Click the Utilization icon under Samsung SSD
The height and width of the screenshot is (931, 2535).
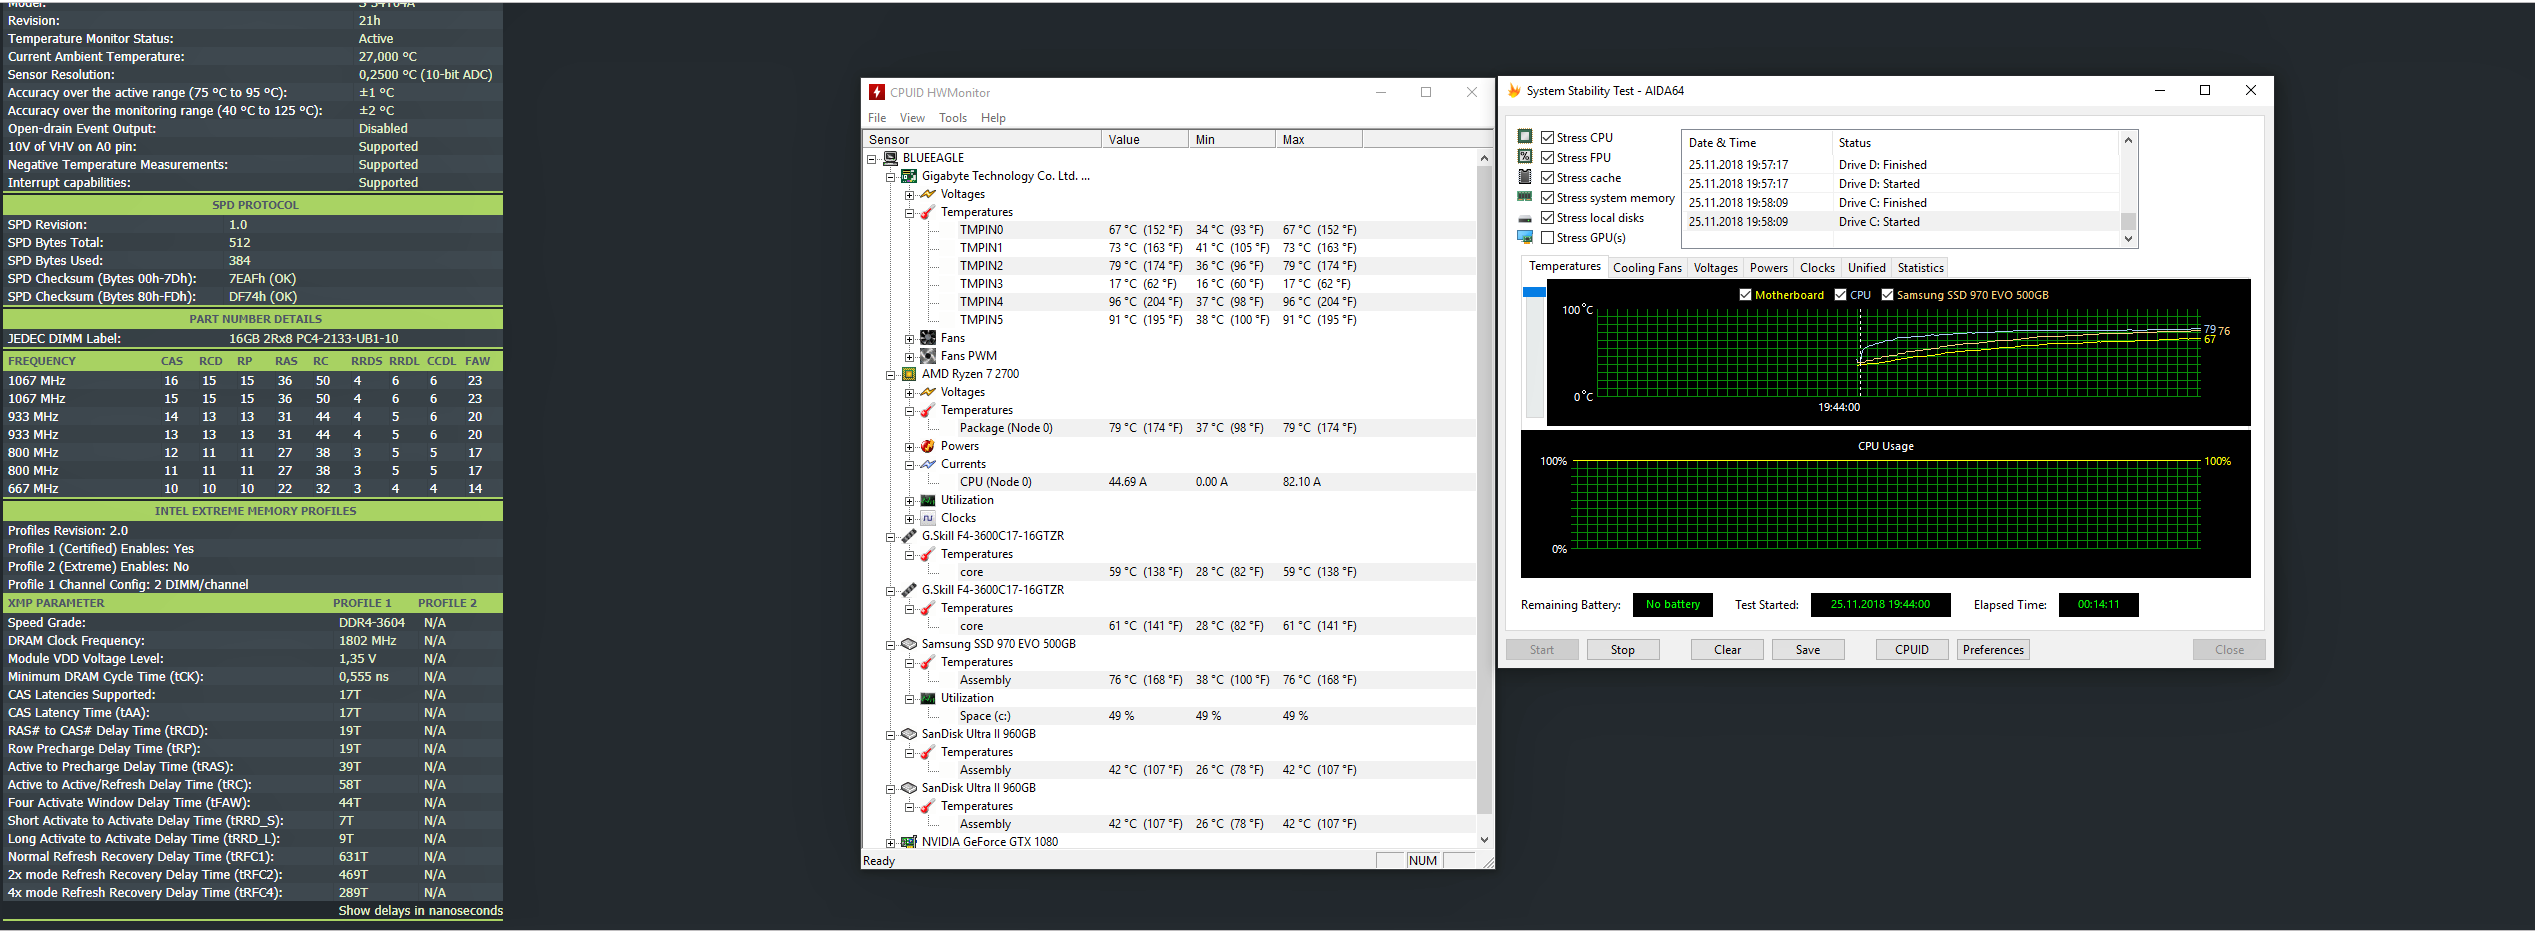928,698
